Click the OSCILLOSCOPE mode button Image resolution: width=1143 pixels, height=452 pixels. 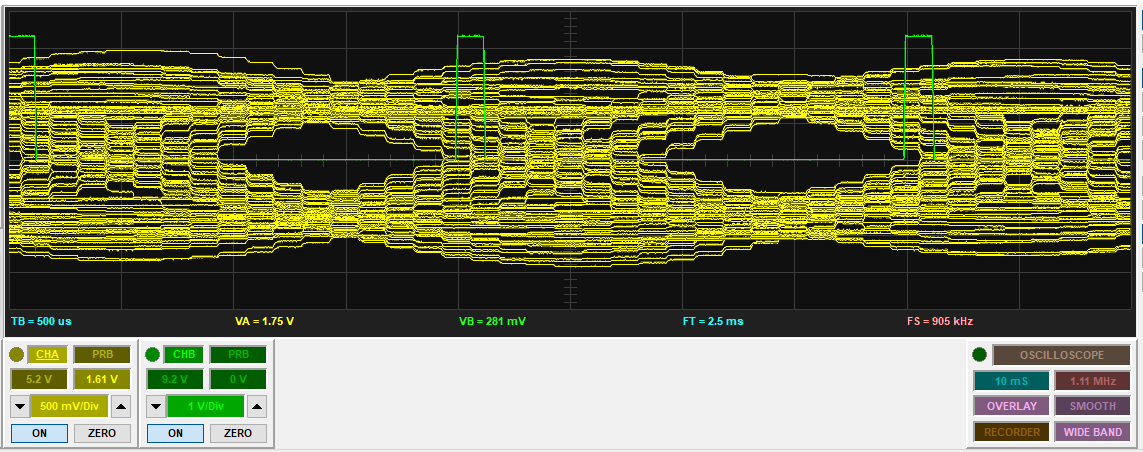pyautogui.click(x=1061, y=355)
